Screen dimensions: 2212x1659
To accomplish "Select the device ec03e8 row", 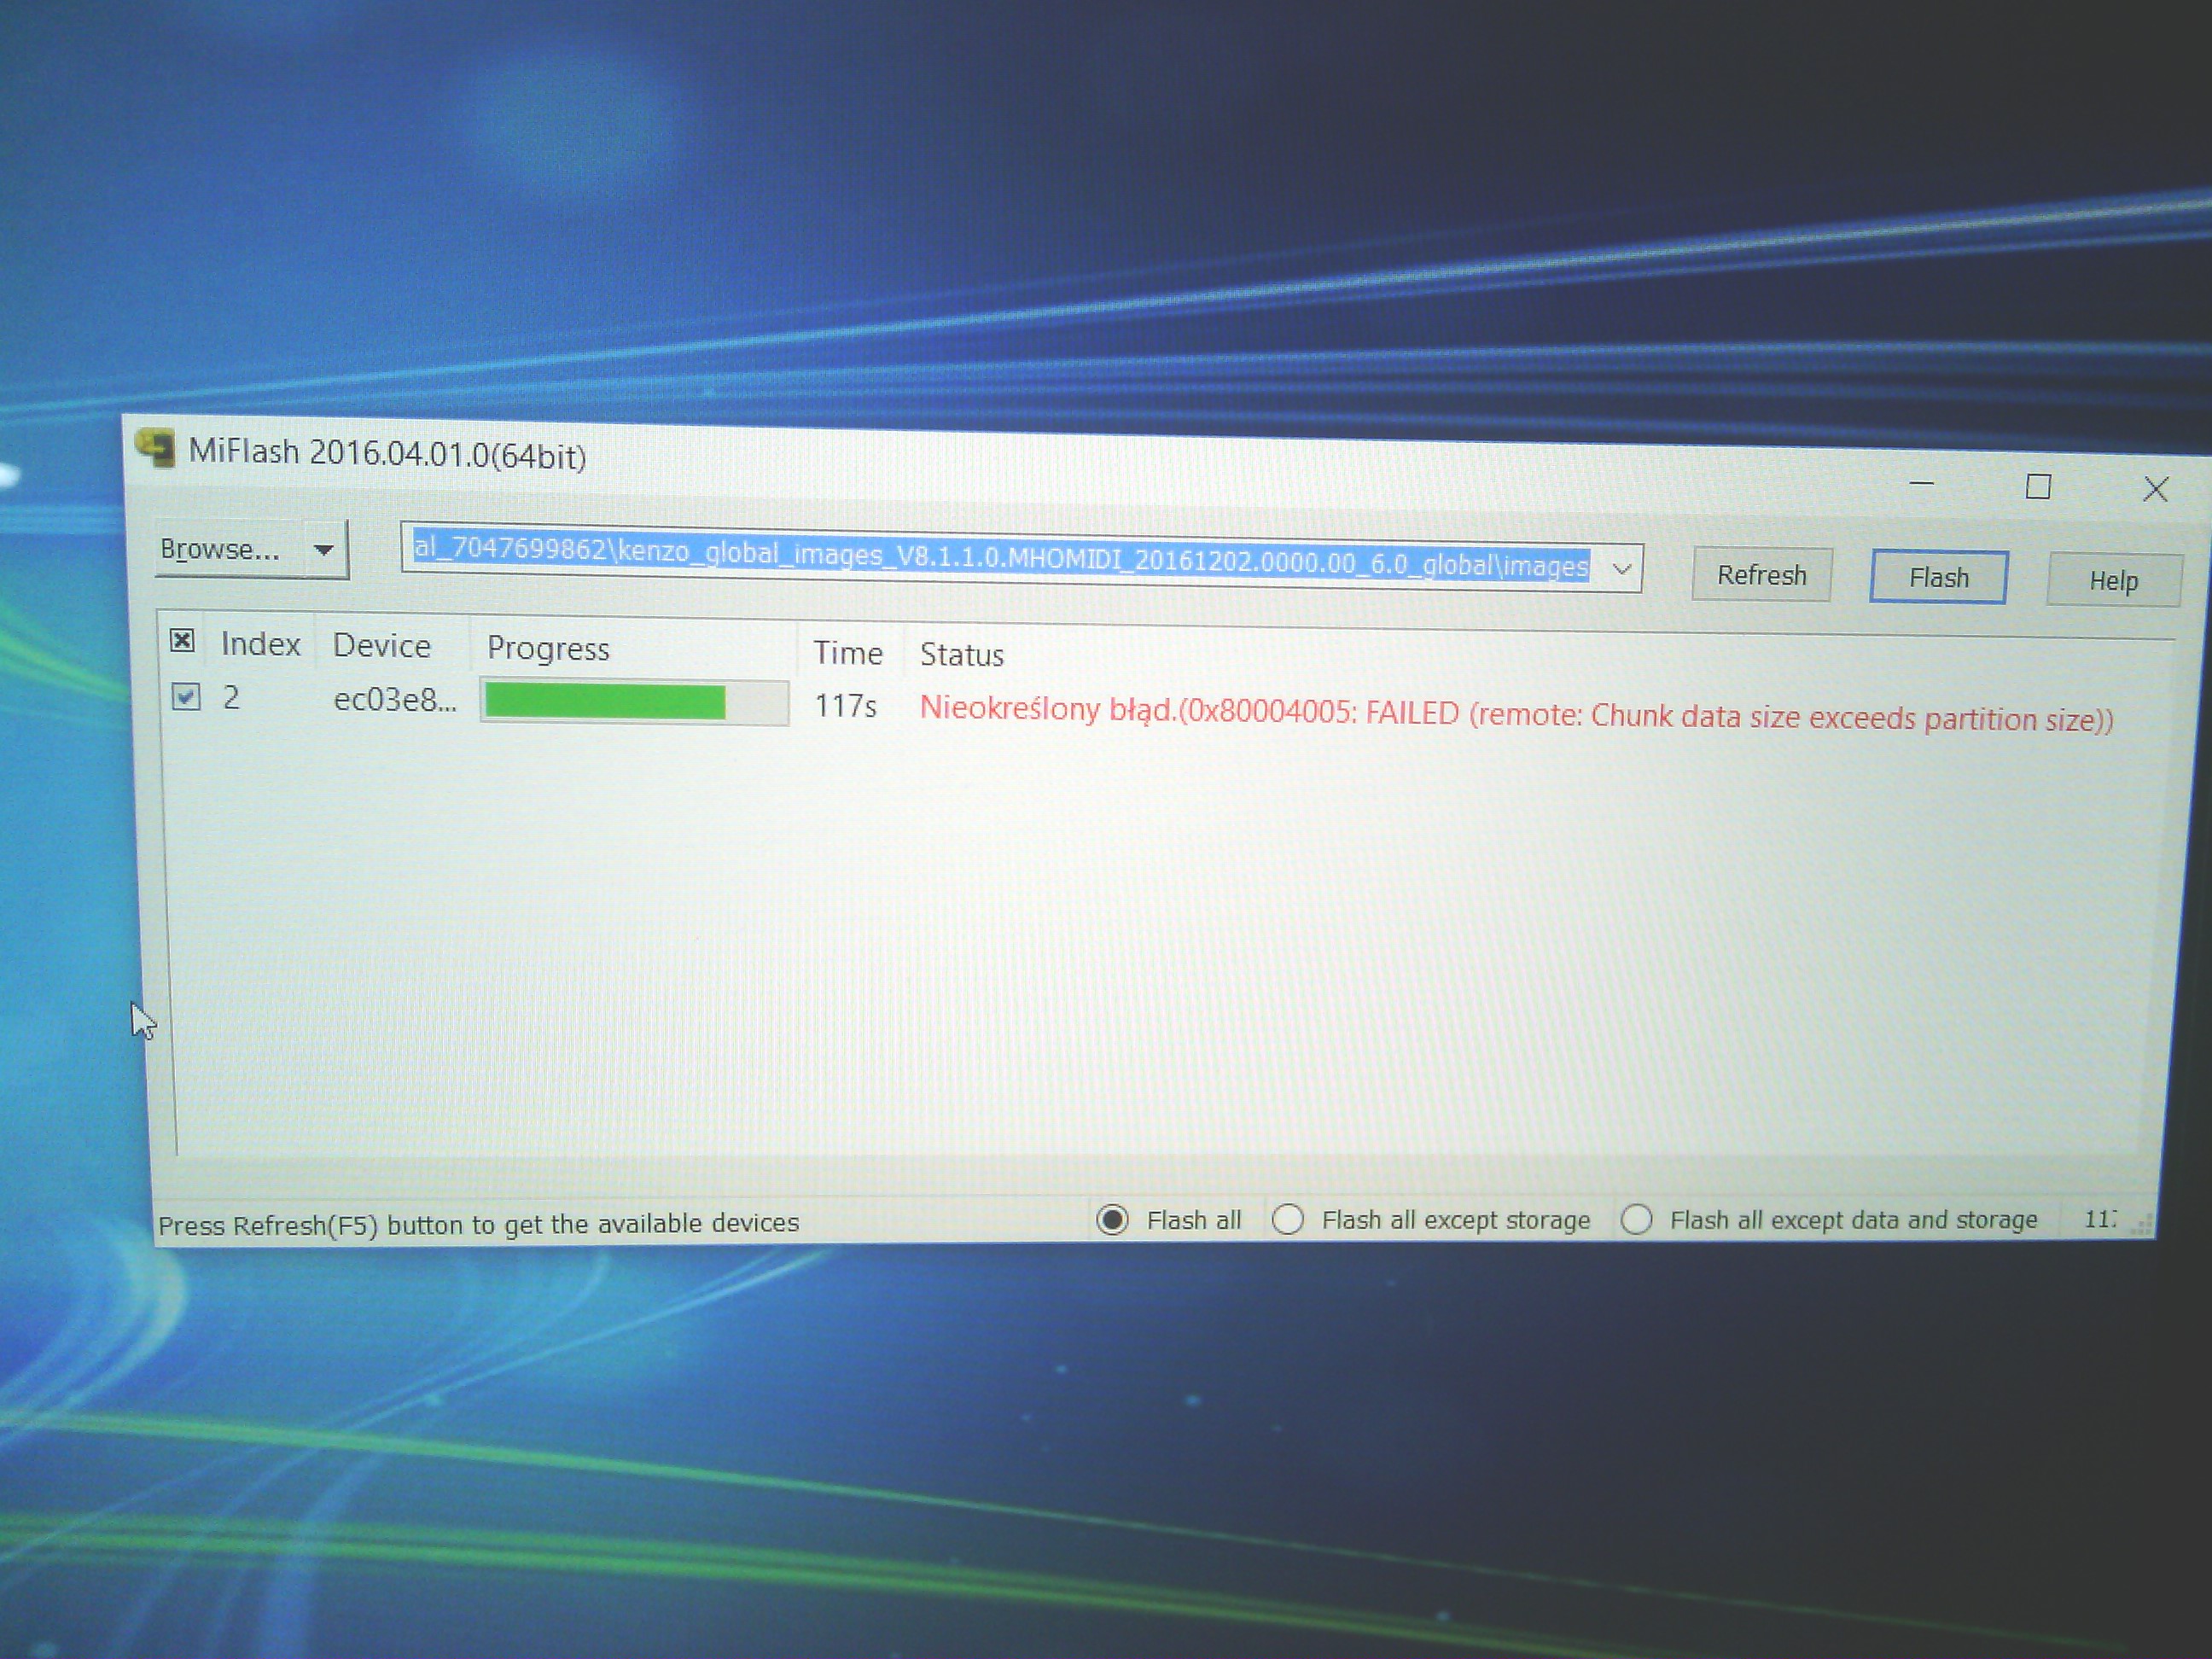I will click(x=394, y=700).
